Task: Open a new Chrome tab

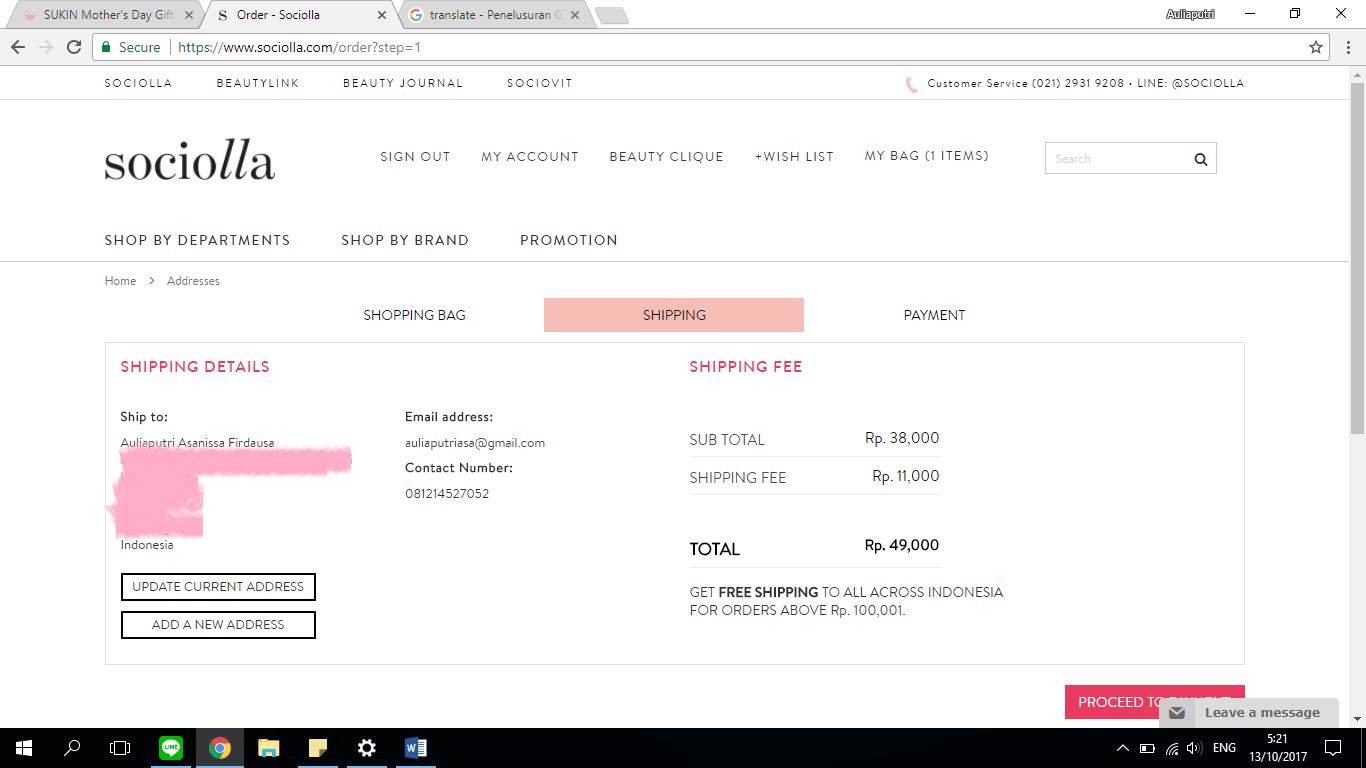Action: (x=611, y=15)
